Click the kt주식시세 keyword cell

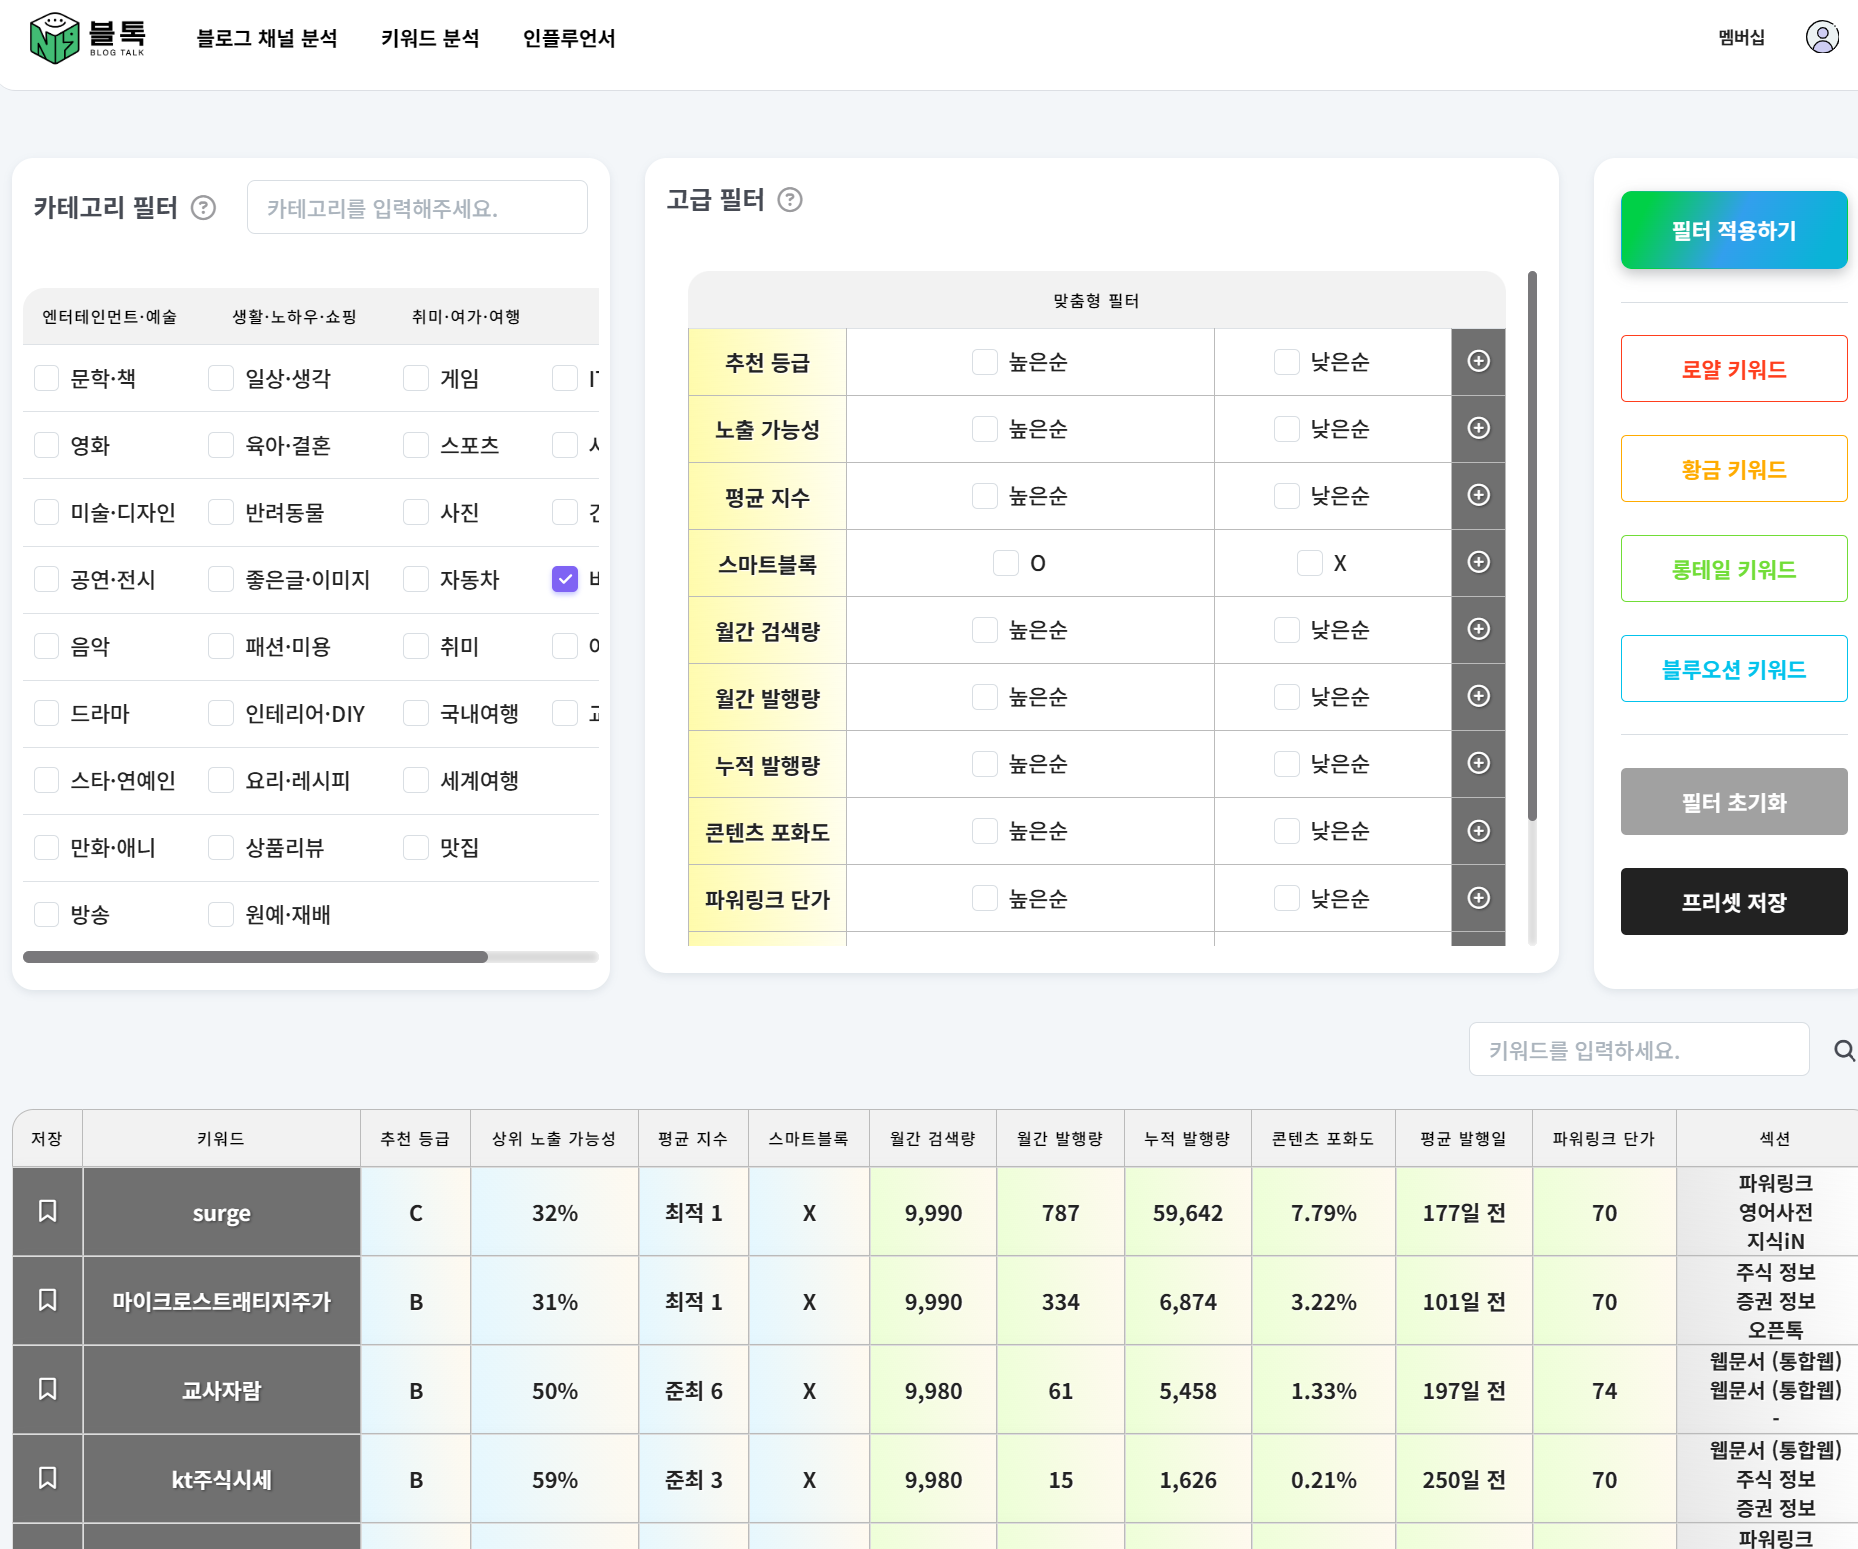[x=221, y=1479]
